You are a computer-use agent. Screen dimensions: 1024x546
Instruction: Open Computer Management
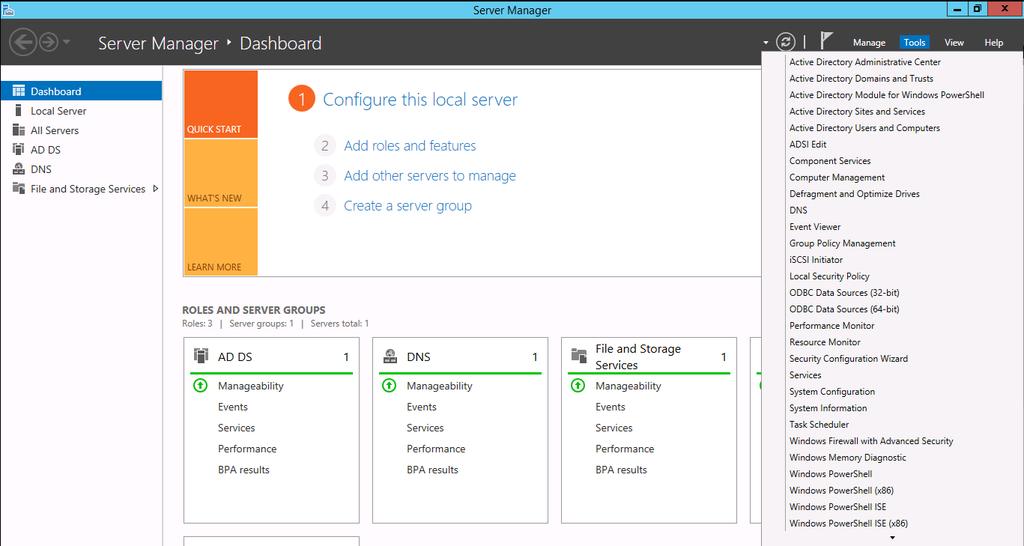coord(837,178)
